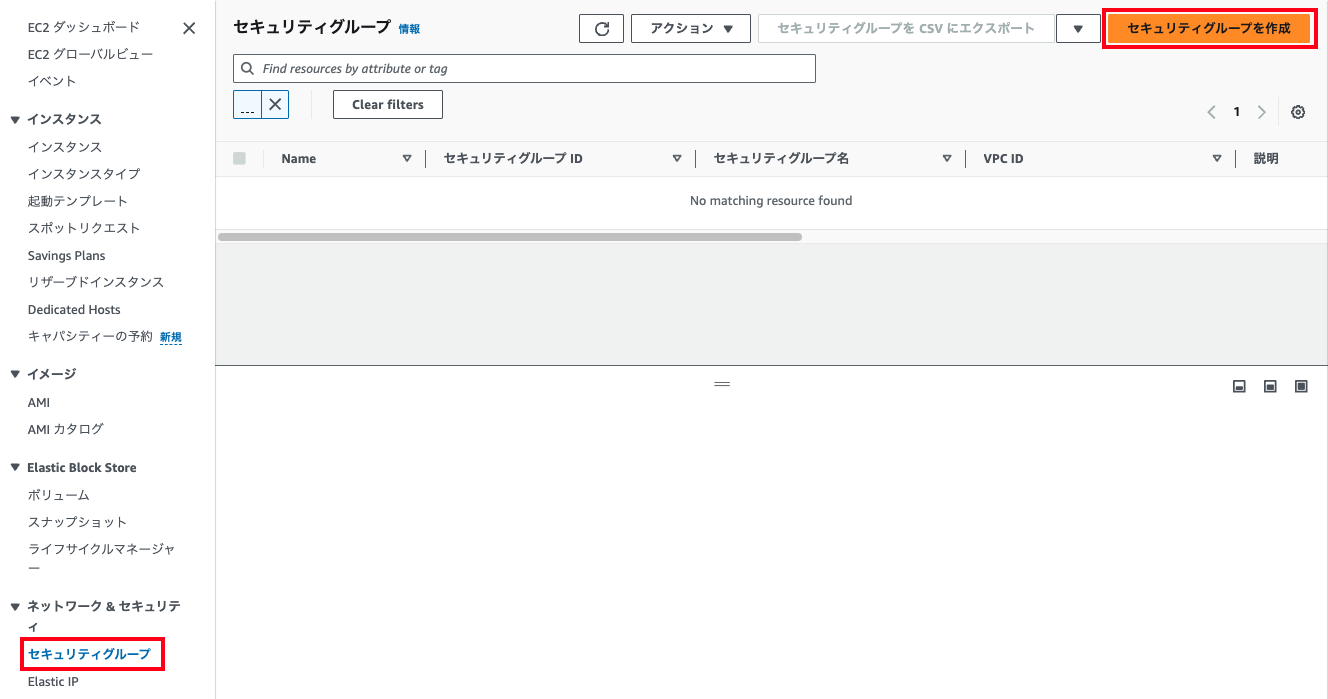Collapse the Elastic Block Store section
The height and width of the screenshot is (699, 1328).
click(x=15, y=467)
